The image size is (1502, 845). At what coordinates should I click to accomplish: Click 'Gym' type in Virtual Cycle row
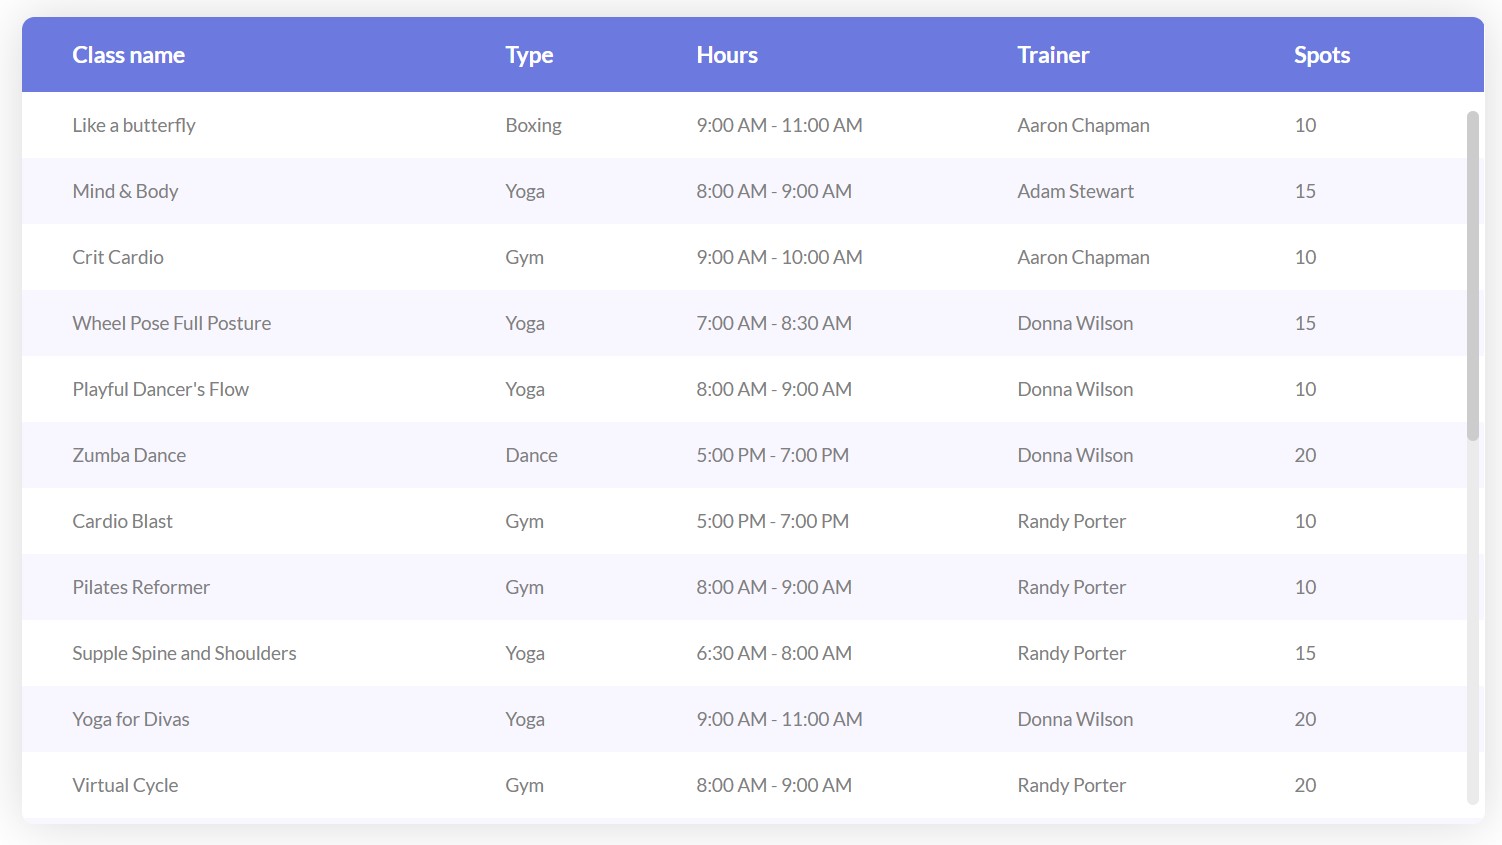[524, 785]
